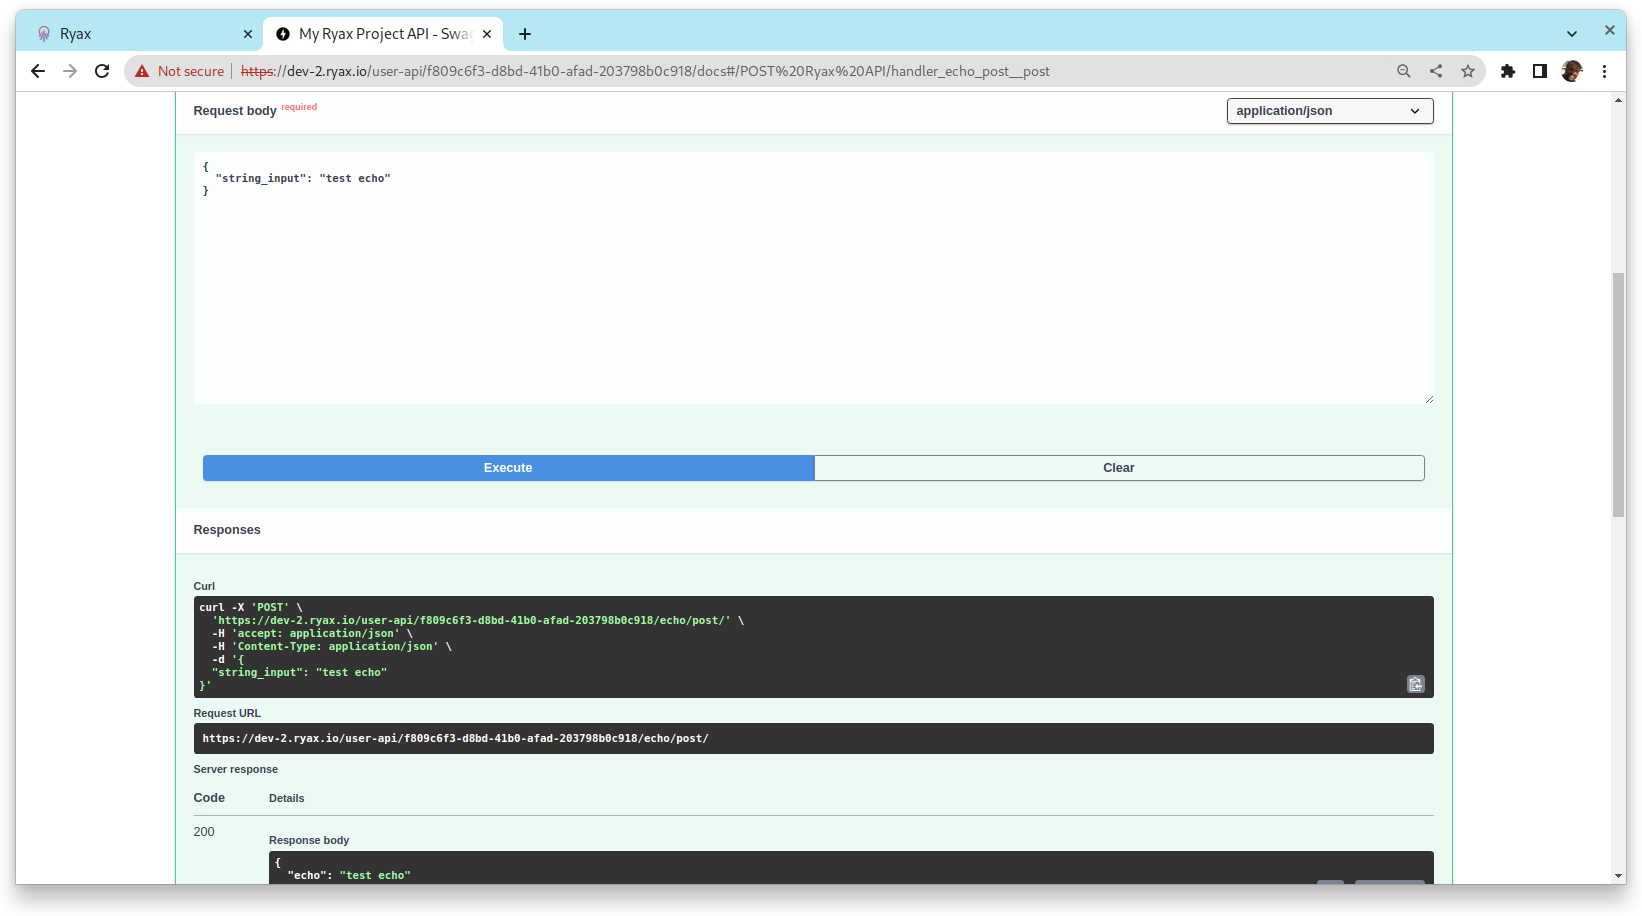Bookmark this page with the star icon
The height and width of the screenshot is (916, 1642).
click(x=1467, y=71)
